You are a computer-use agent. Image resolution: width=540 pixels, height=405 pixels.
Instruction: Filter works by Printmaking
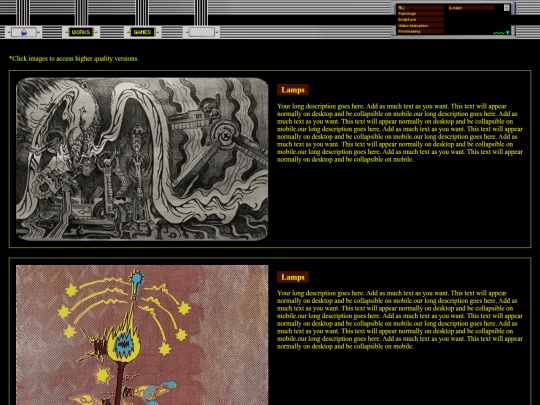tap(420, 31)
